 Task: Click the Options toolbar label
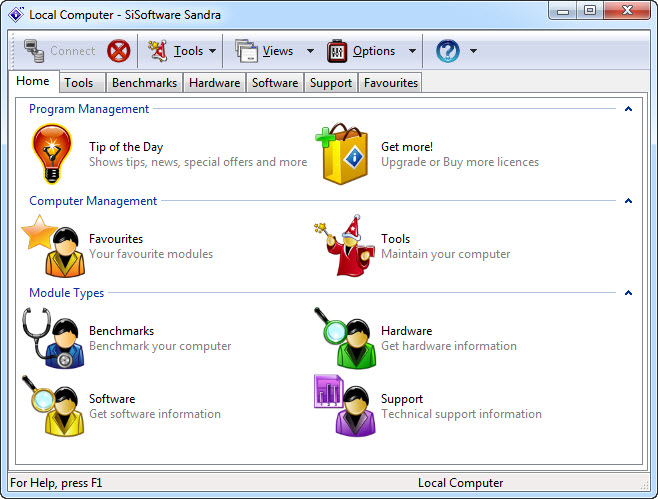click(x=374, y=51)
